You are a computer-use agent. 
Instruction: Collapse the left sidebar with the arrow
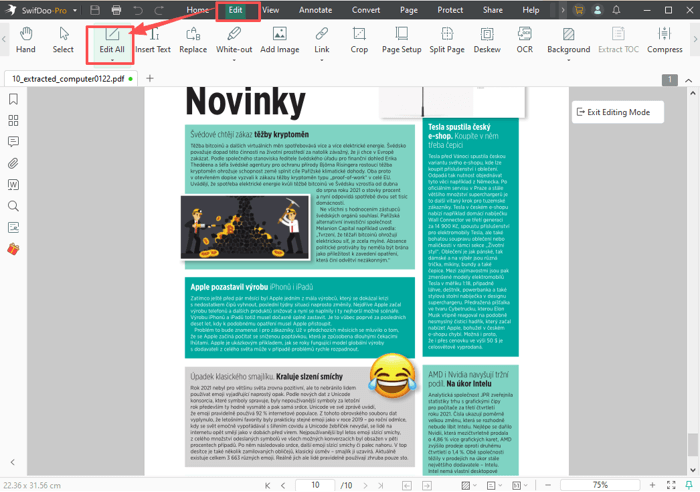(x=12, y=463)
